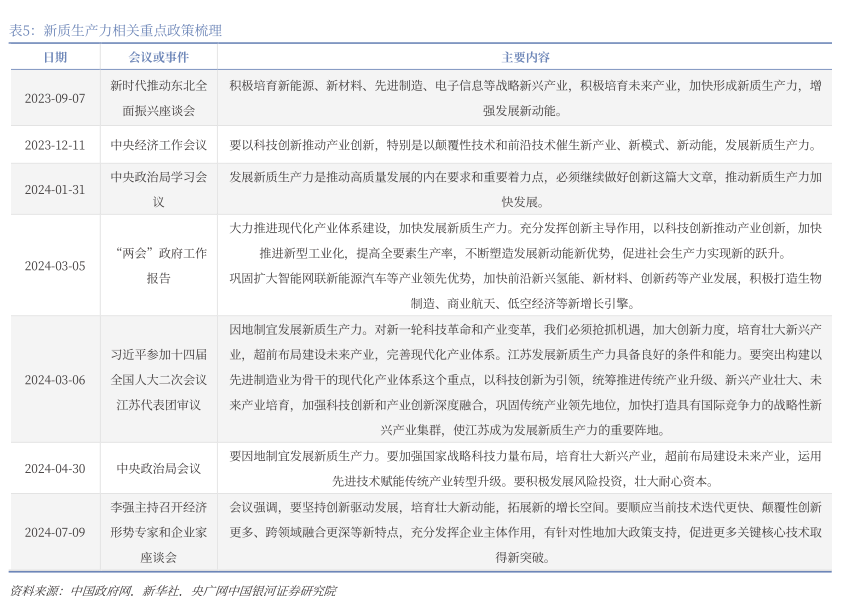Click the 资料来源 footnote below the table

[172, 590]
